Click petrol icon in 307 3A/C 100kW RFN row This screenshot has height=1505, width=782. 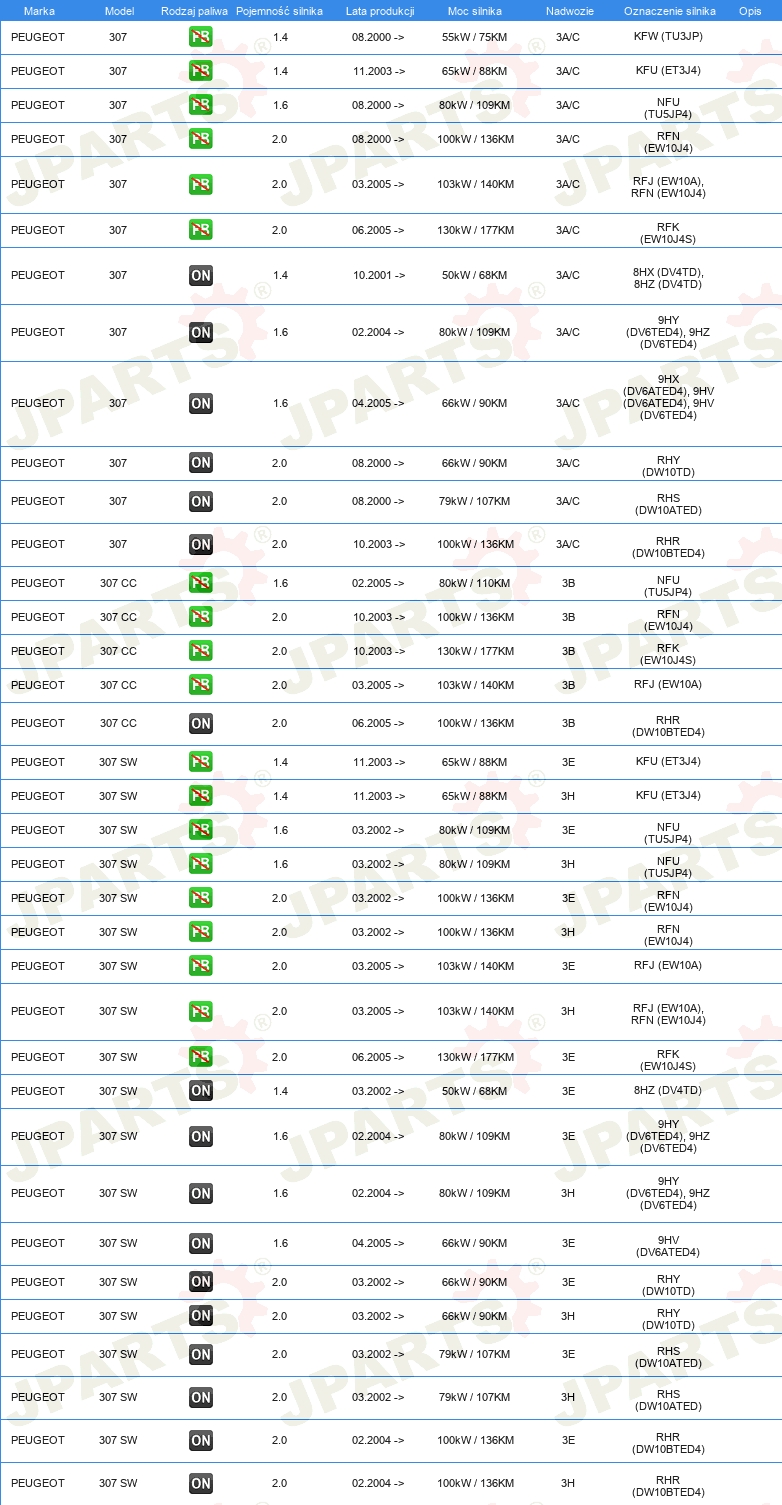click(x=201, y=139)
